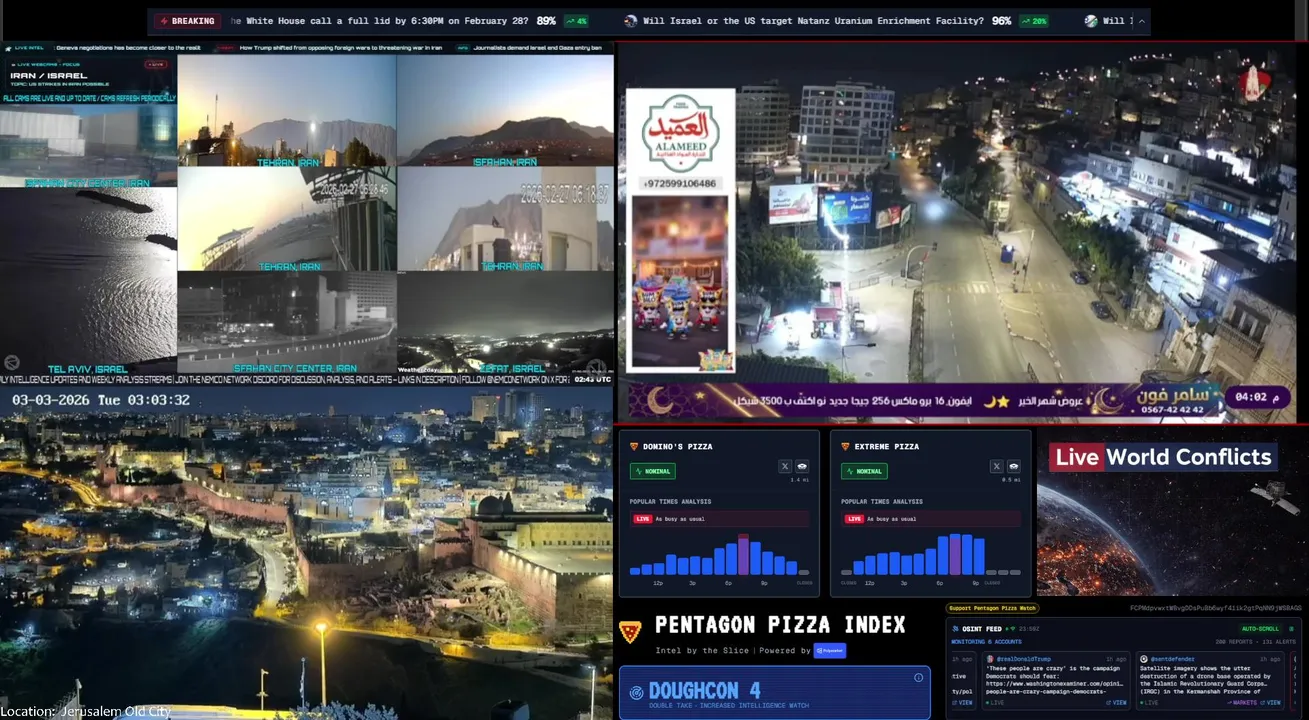This screenshot has height=720, width=1309.
Task: Open MARKETS link on the @sentdefender post
Action: 1243,702
